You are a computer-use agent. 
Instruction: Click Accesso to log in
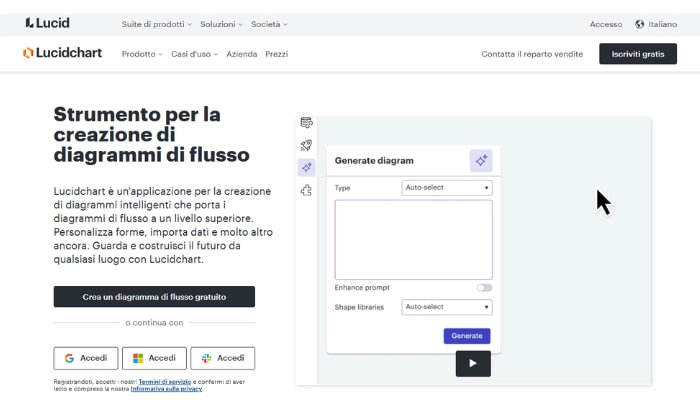[x=606, y=24]
